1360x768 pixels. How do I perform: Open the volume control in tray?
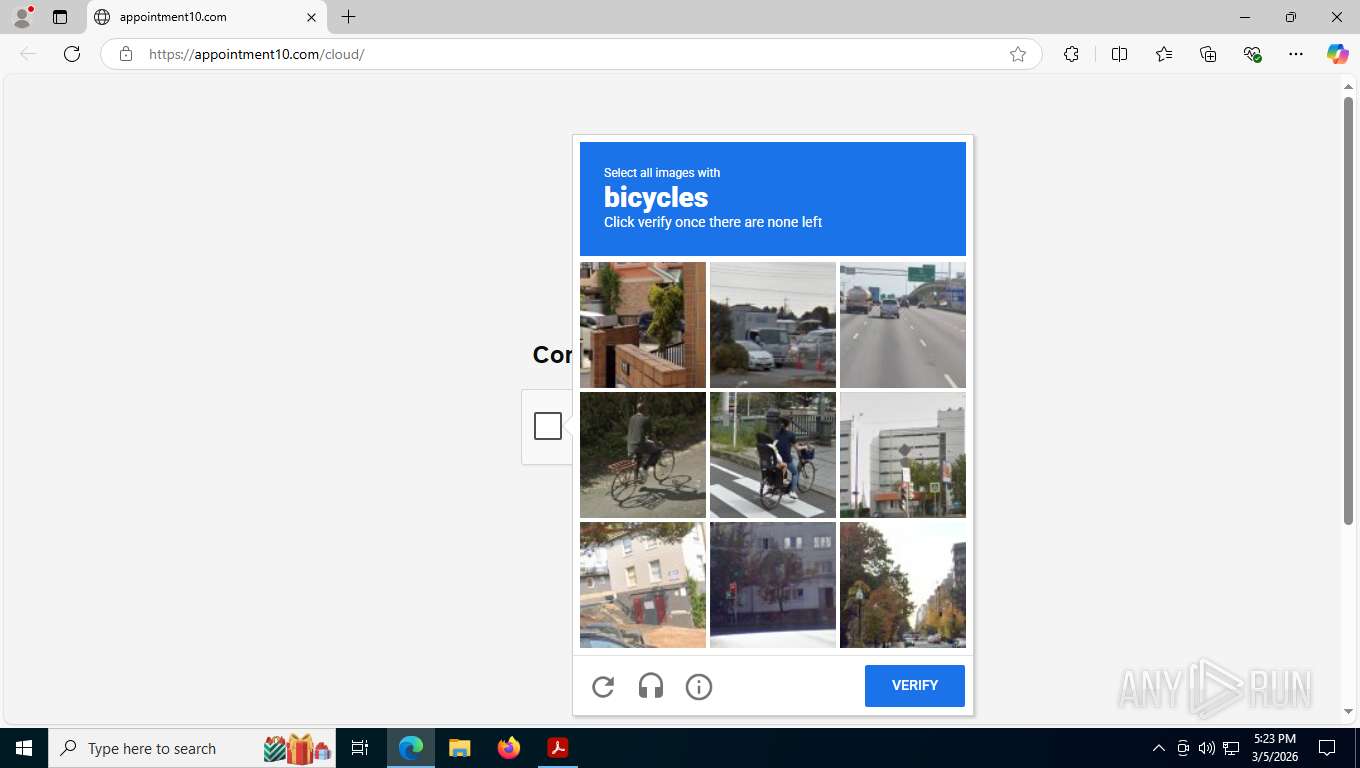pyautogui.click(x=1207, y=748)
